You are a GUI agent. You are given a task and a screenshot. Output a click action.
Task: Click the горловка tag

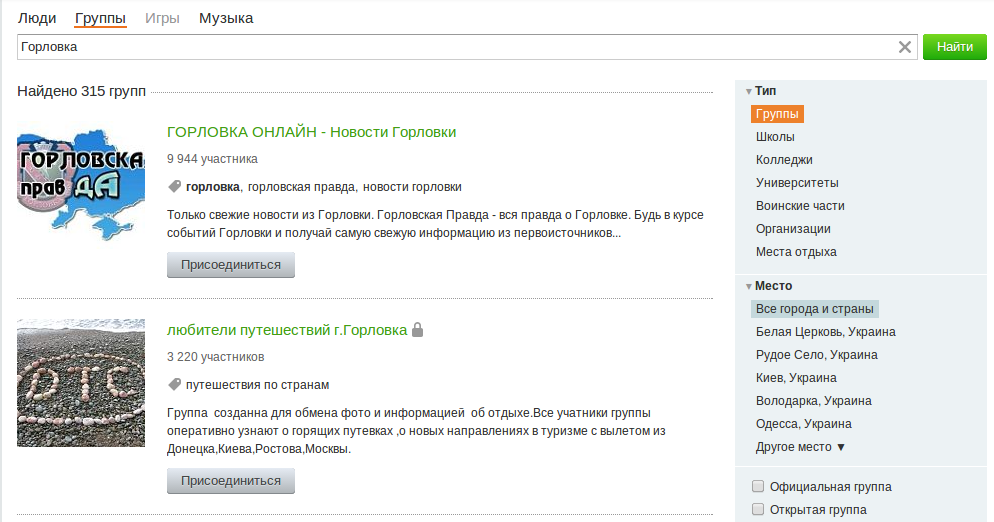point(212,186)
